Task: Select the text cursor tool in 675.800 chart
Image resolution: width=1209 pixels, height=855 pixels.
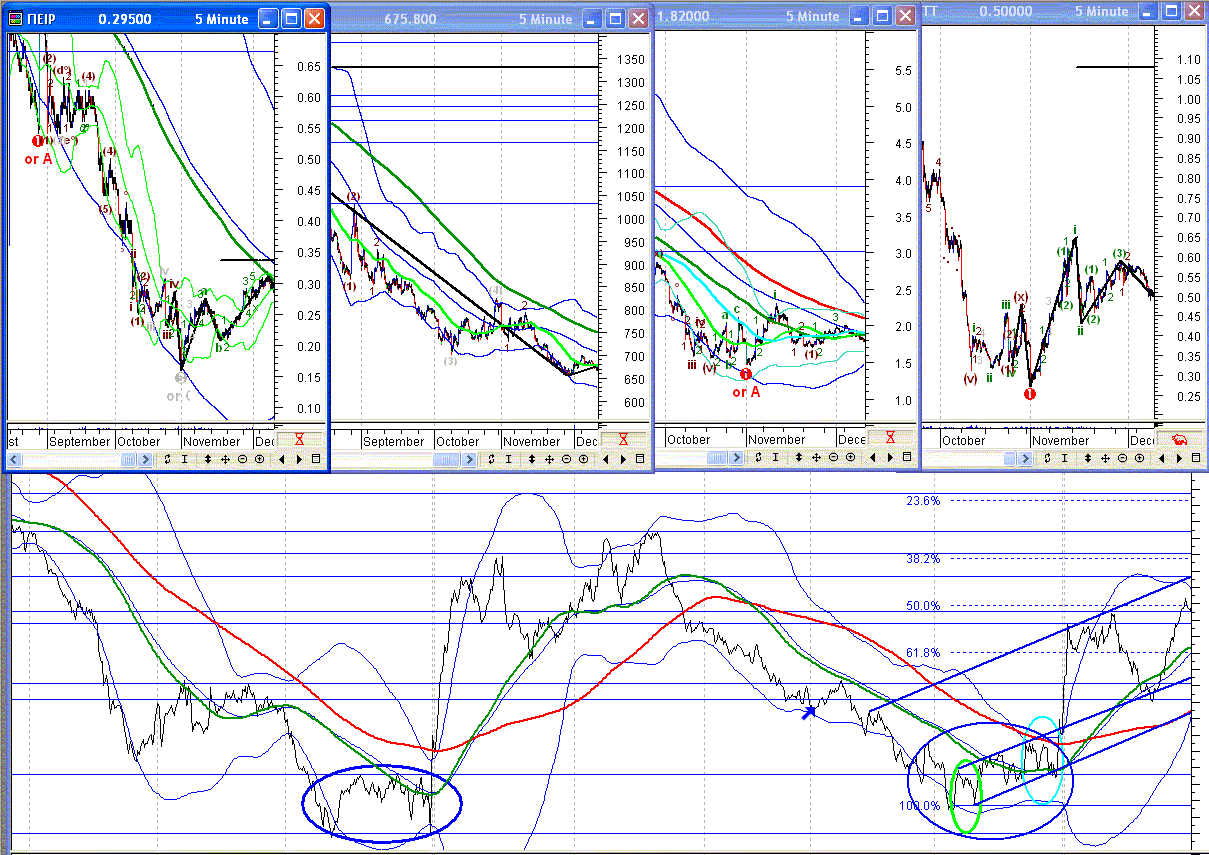Action: (508, 459)
